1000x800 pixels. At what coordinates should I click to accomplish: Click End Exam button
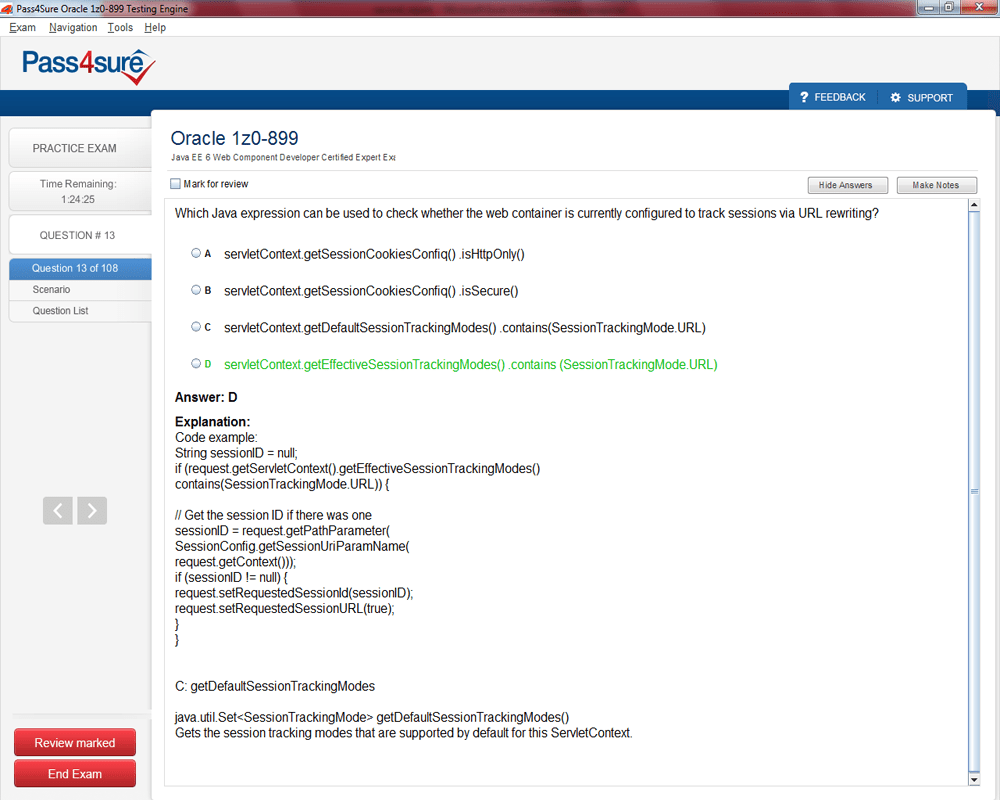[x=75, y=773]
